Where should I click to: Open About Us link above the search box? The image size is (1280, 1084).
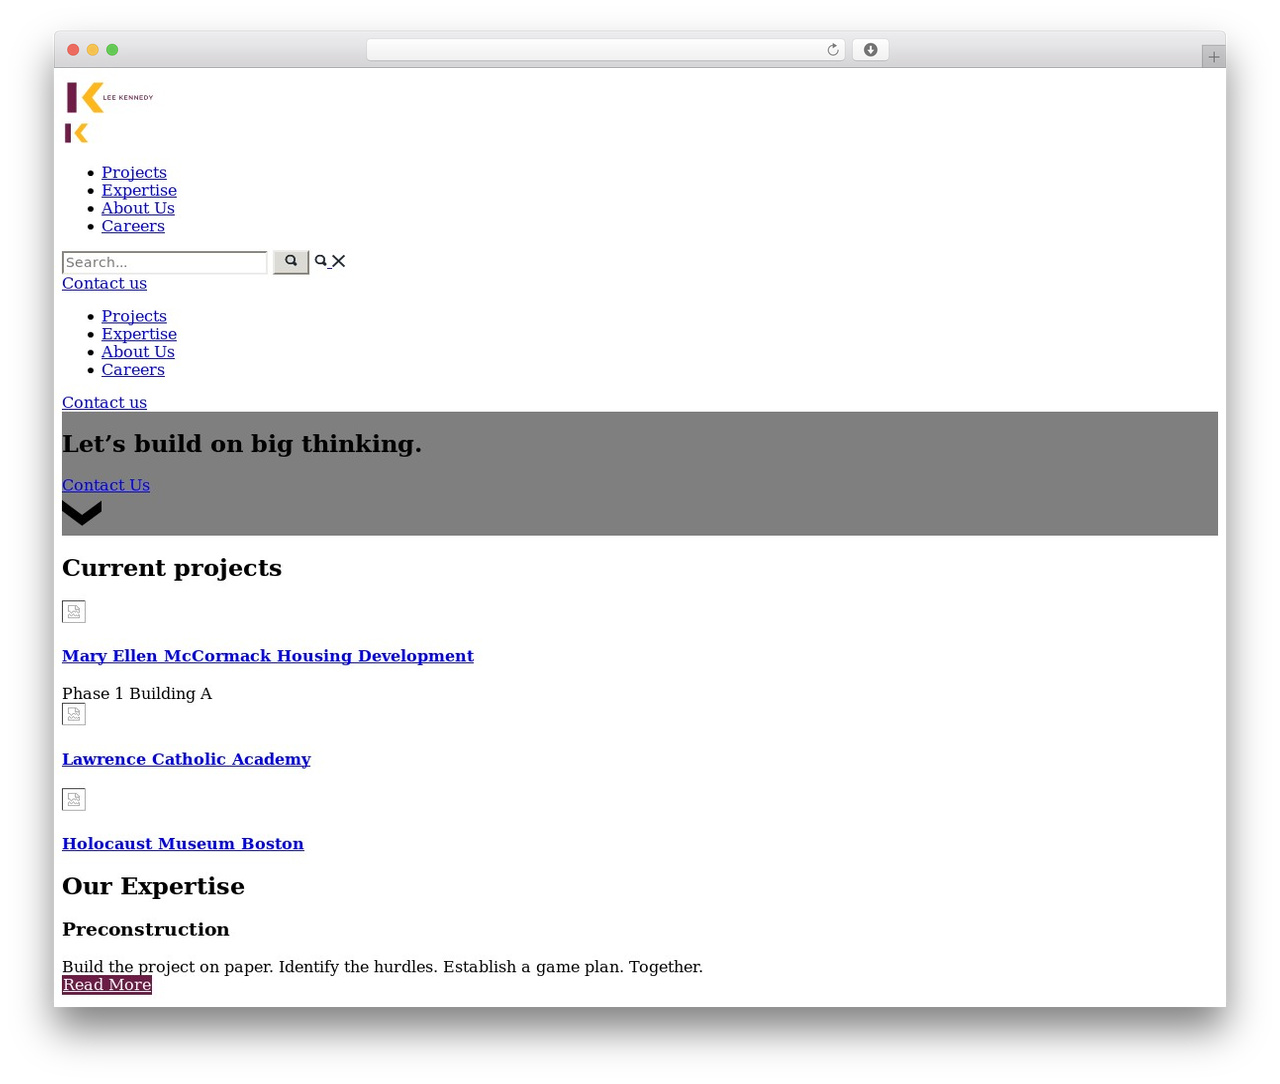(x=138, y=208)
